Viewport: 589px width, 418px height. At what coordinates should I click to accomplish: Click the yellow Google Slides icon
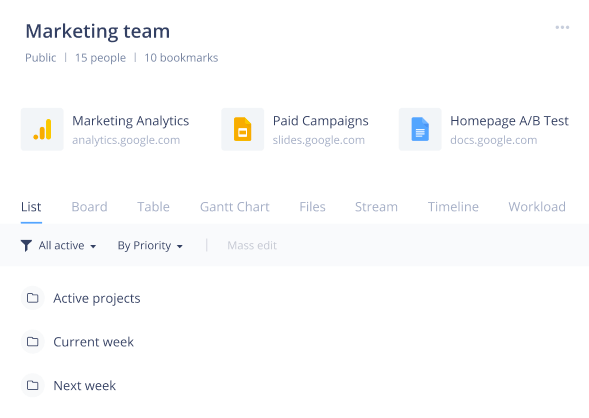(243, 130)
